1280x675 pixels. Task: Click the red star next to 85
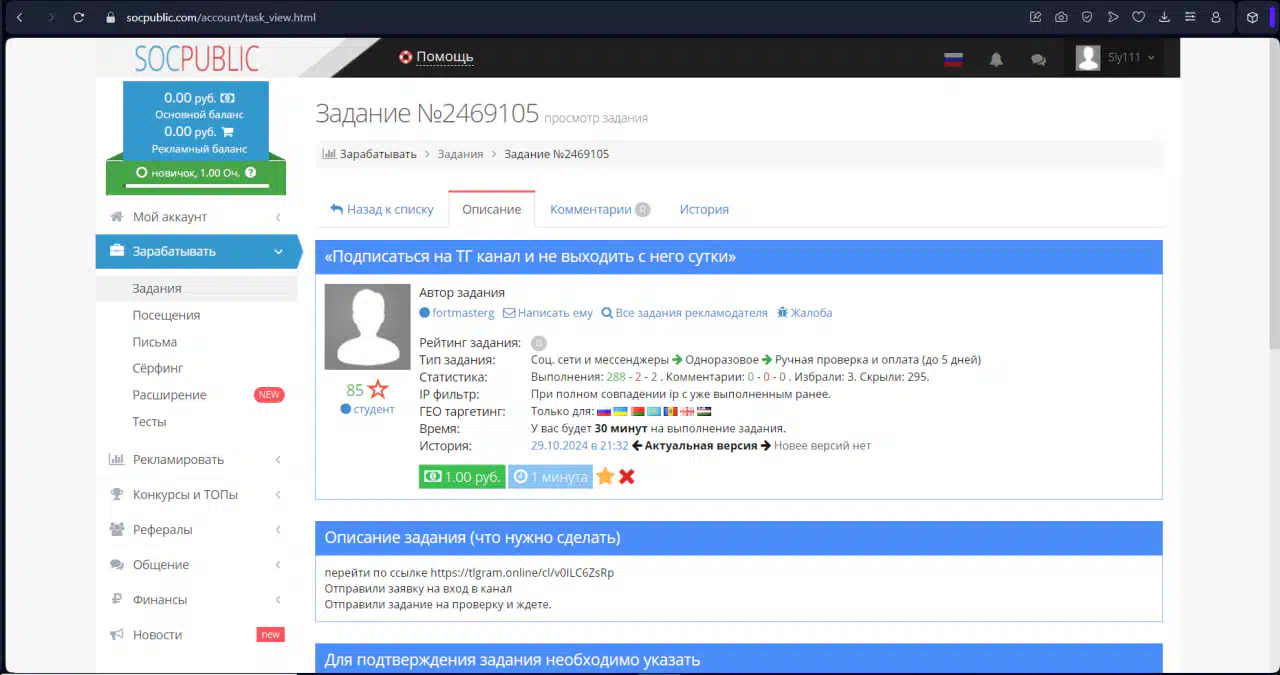coord(377,390)
